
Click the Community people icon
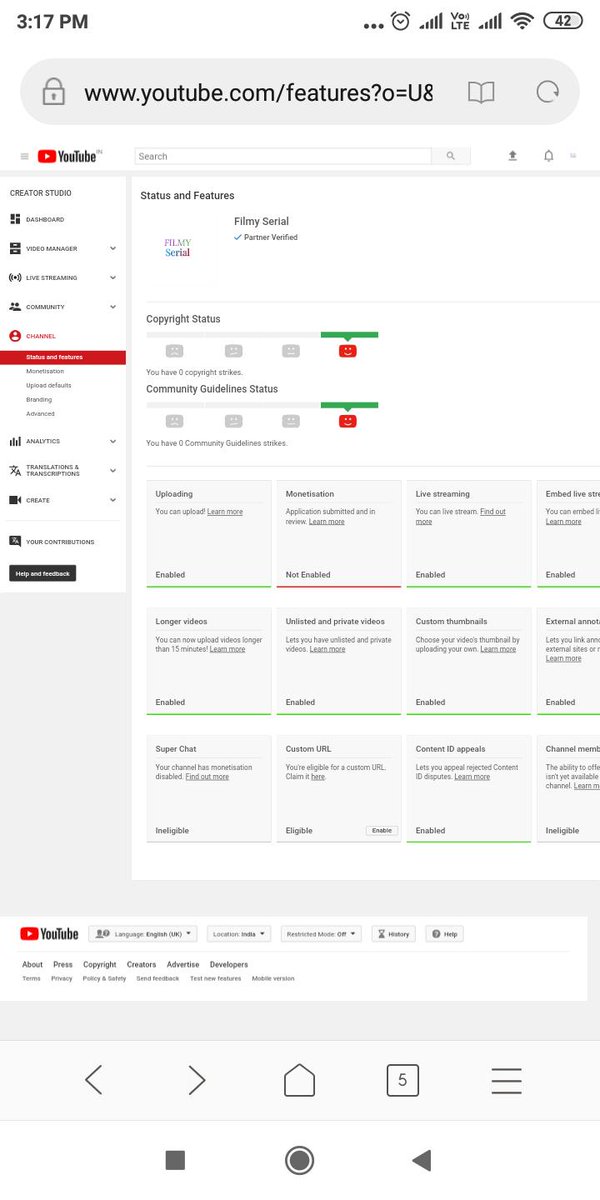pyautogui.click(x=15, y=307)
